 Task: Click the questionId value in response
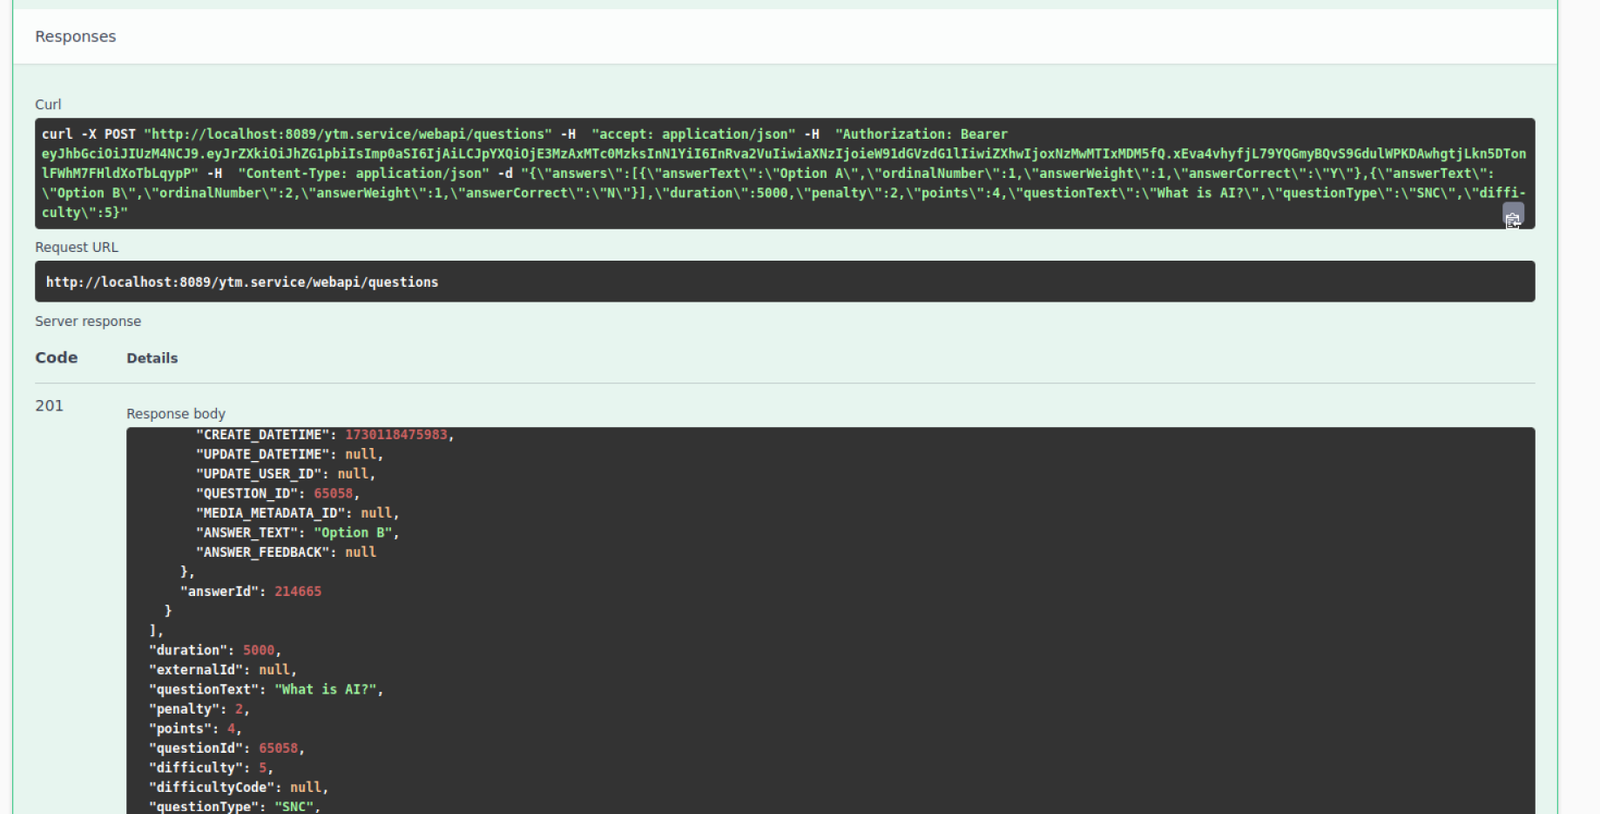pos(278,749)
